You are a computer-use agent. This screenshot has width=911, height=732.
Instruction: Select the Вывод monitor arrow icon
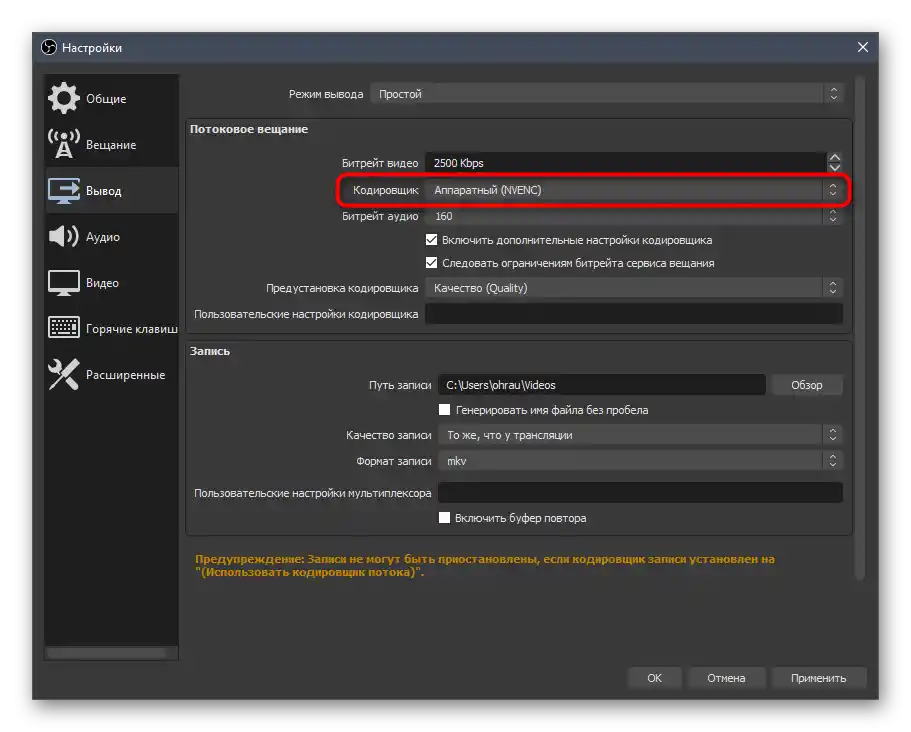click(x=64, y=191)
